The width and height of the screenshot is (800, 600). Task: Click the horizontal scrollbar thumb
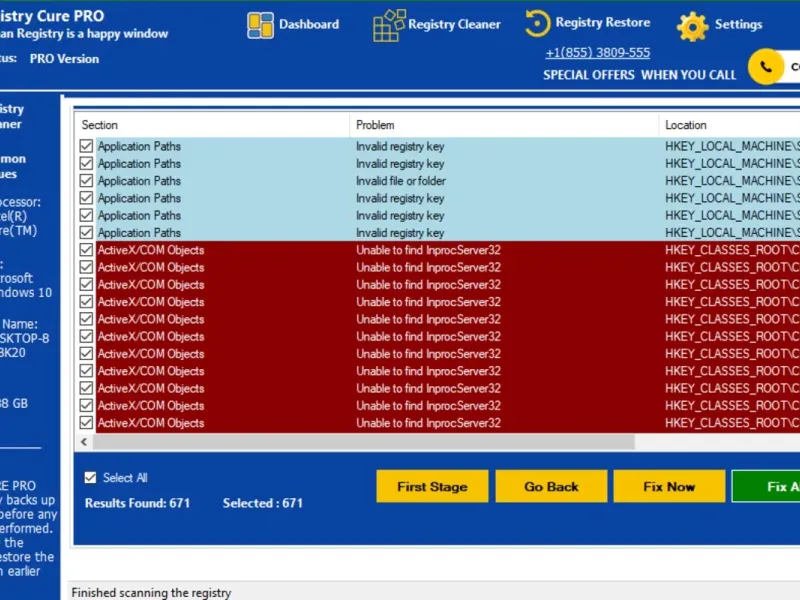(364, 442)
